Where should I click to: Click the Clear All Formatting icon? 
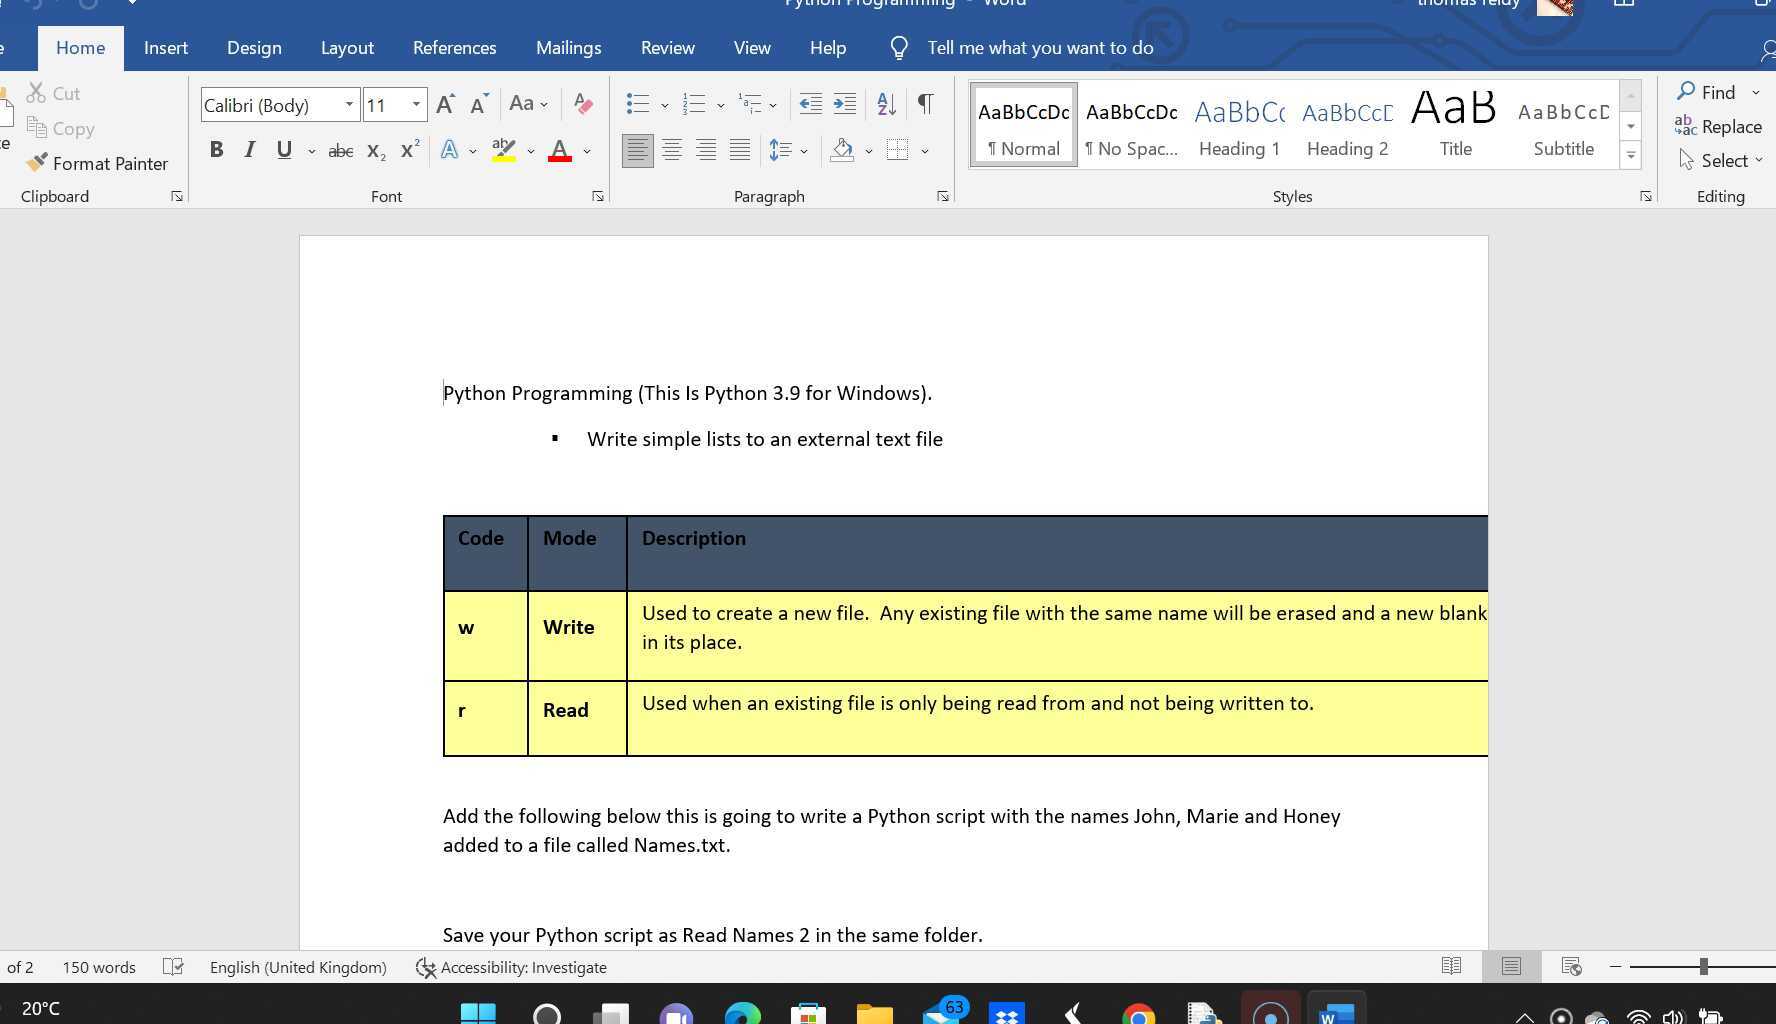coord(583,104)
